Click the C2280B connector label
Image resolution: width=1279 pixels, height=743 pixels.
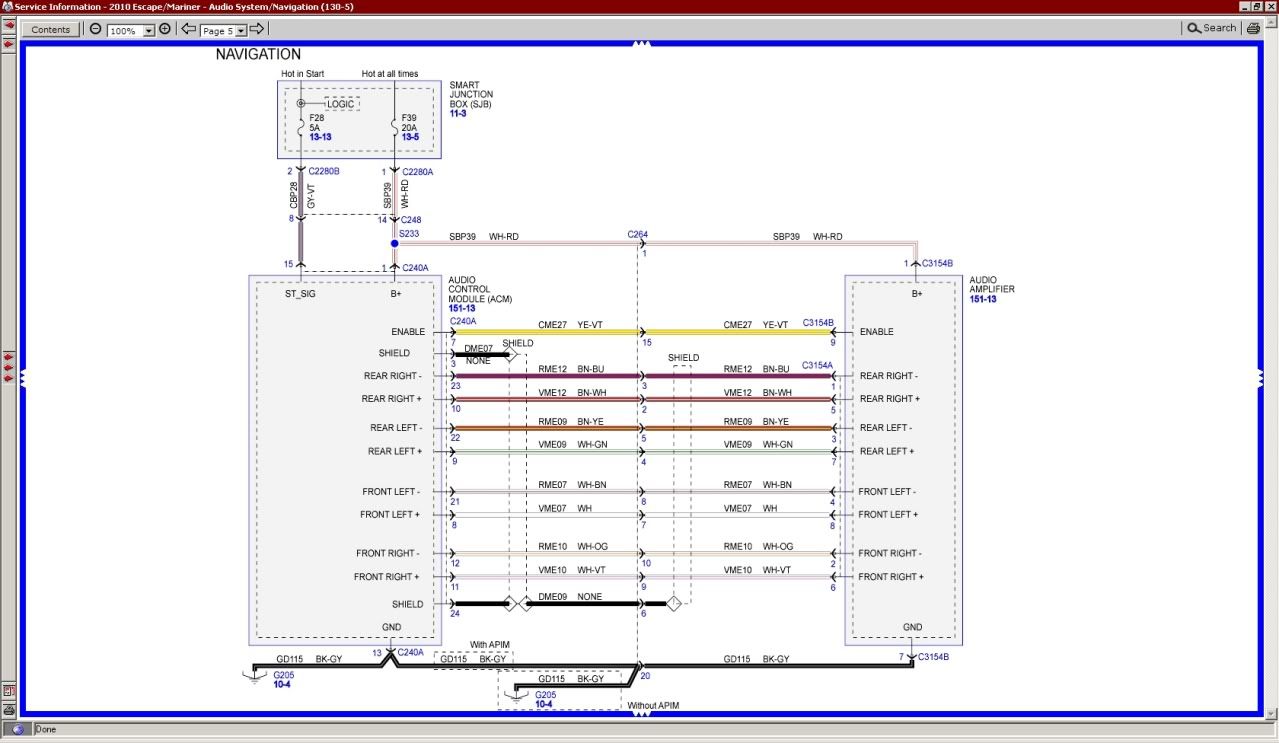click(323, 171)
